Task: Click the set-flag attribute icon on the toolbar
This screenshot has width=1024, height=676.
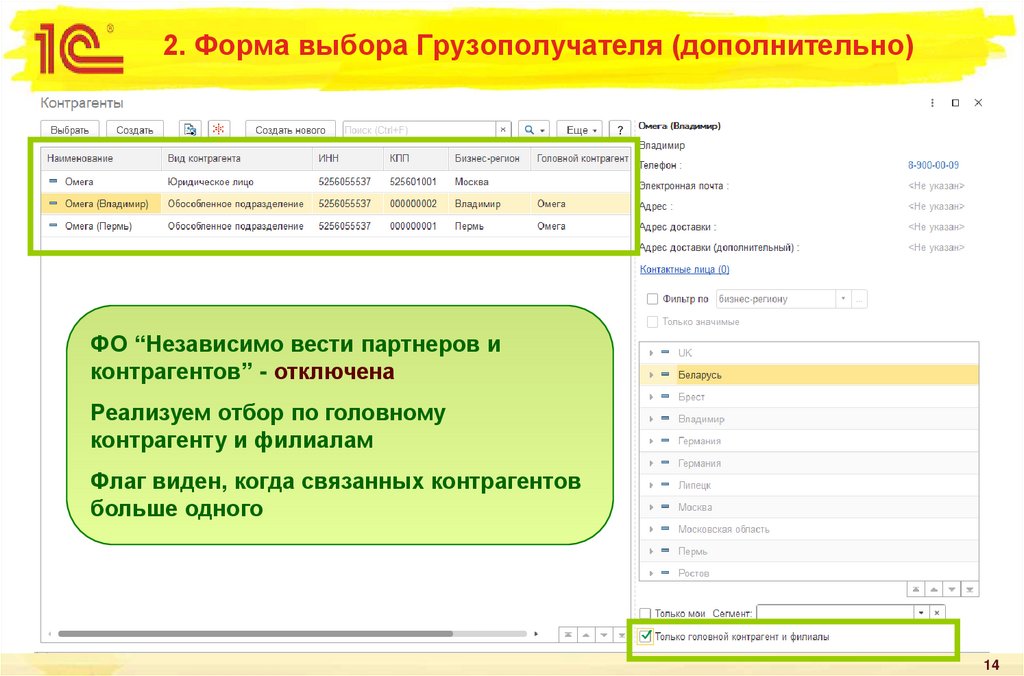Action: (x=188, y=129)
